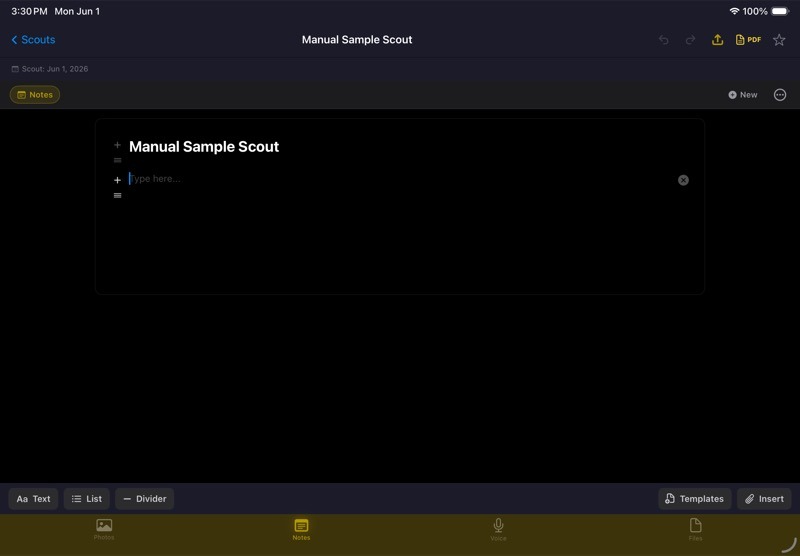Open the Templates picker

694,499
